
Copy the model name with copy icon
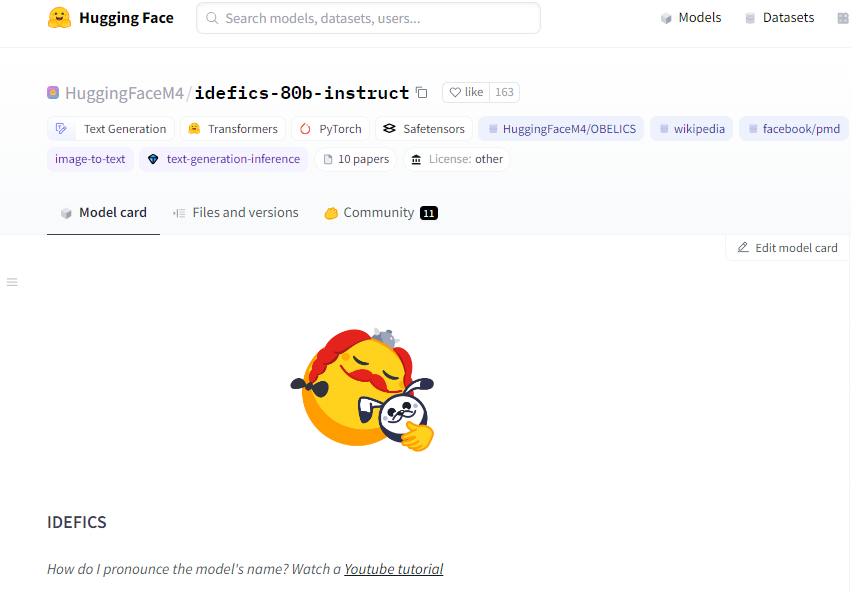pyautogui.click(x=422, y=92)
